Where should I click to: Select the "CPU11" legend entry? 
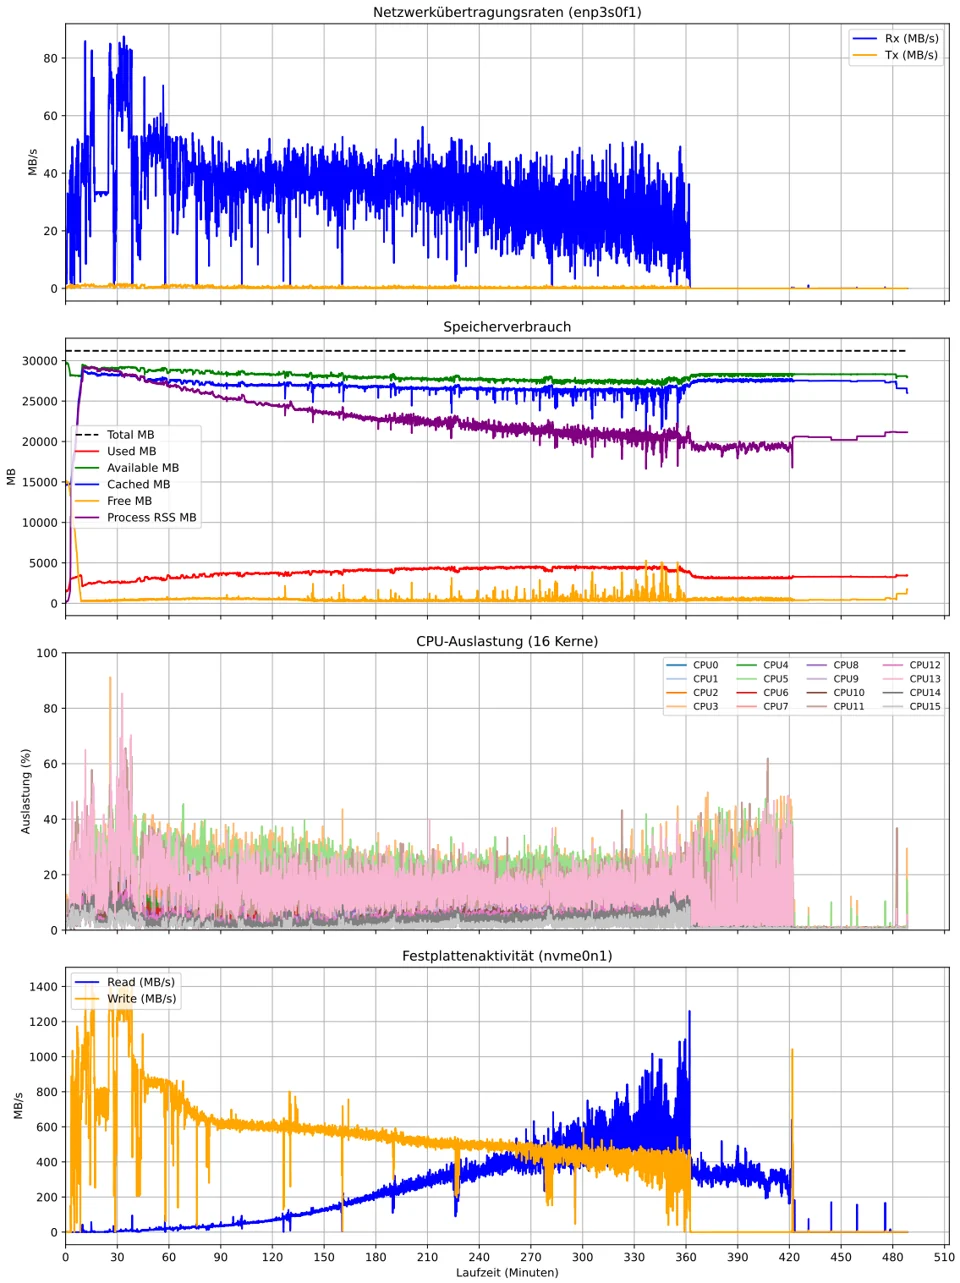pyautogui.click(x=836, y=707)
